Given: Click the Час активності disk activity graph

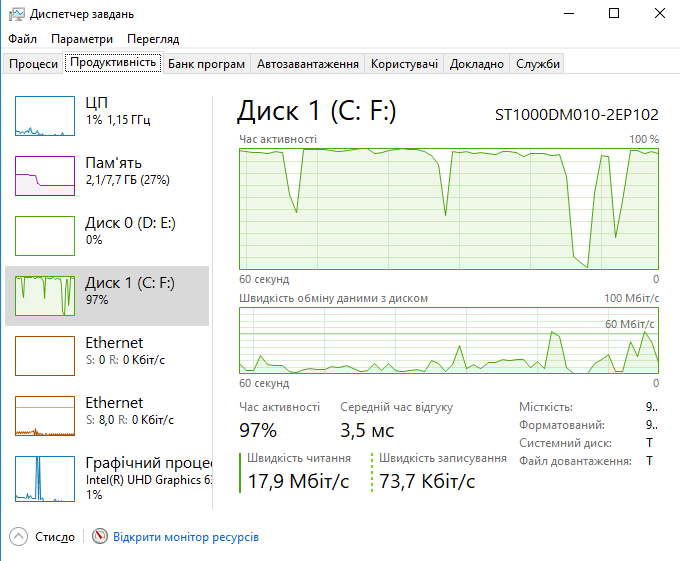Looking at the screenshot, I should point(449,209).
